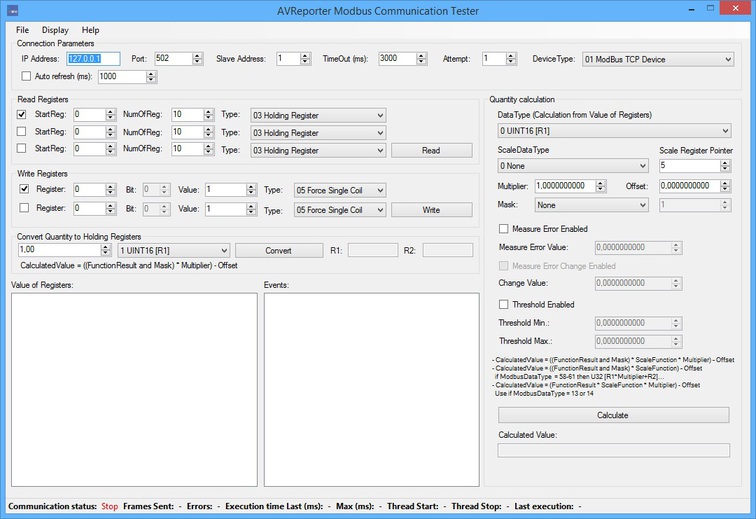This screenshot has height=519, width=756.
Task: Click the R1 result field
Action: [373, 250]
